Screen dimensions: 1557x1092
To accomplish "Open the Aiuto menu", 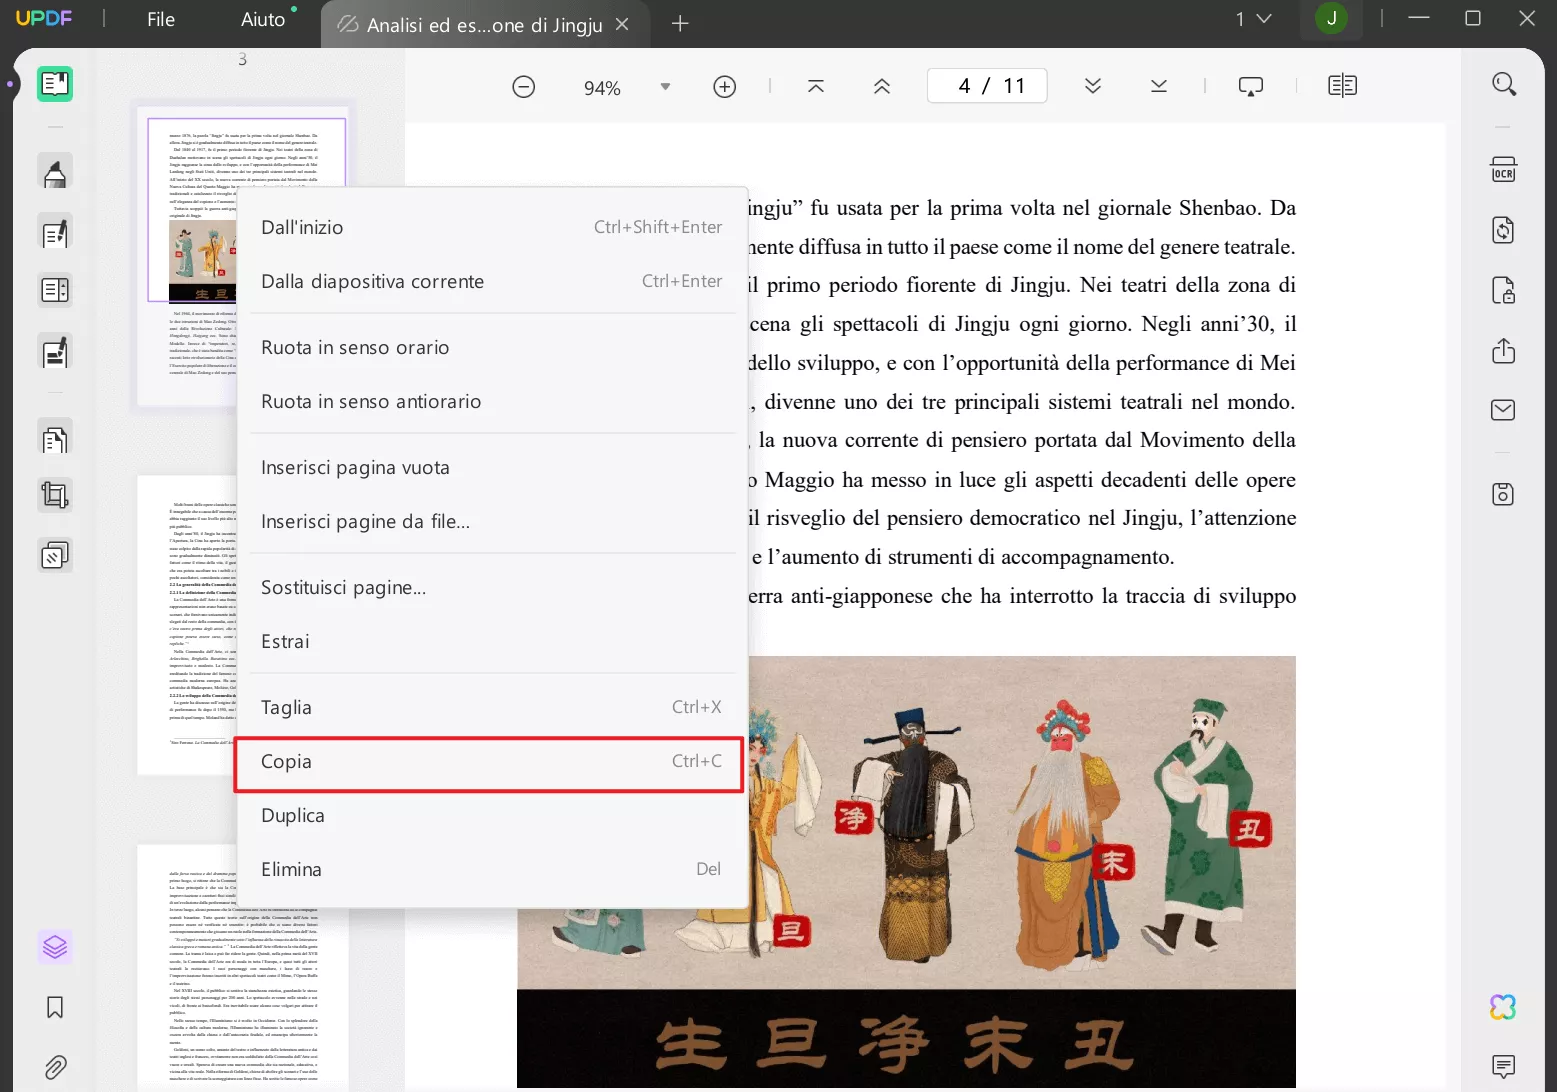I will pos(263,19).
